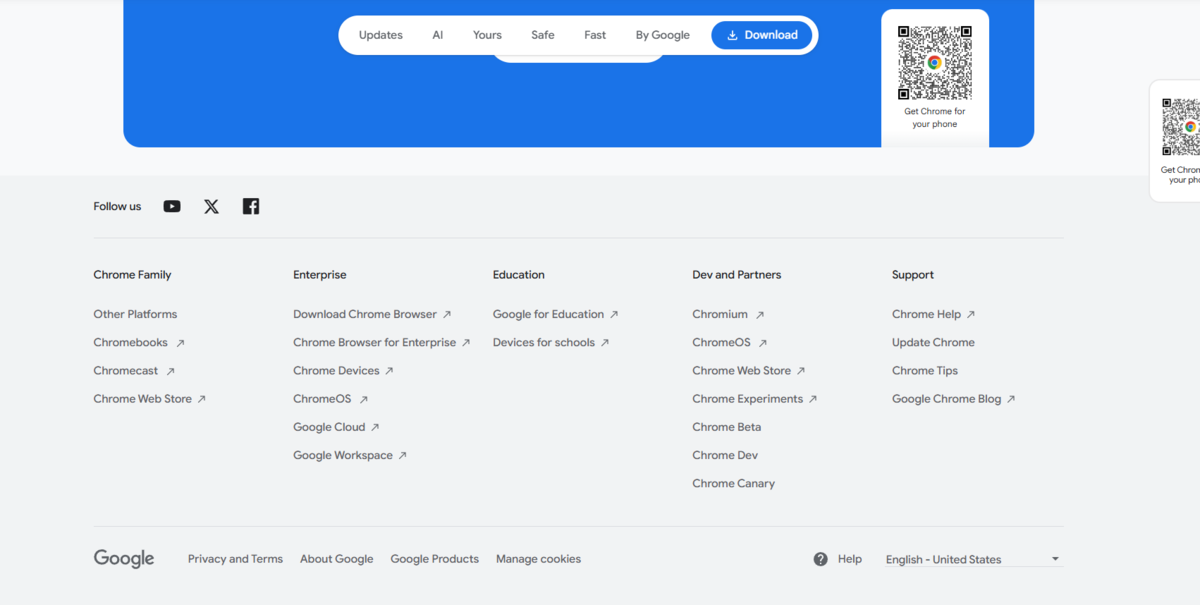Open Privacy and Terms

coord(235,558)
